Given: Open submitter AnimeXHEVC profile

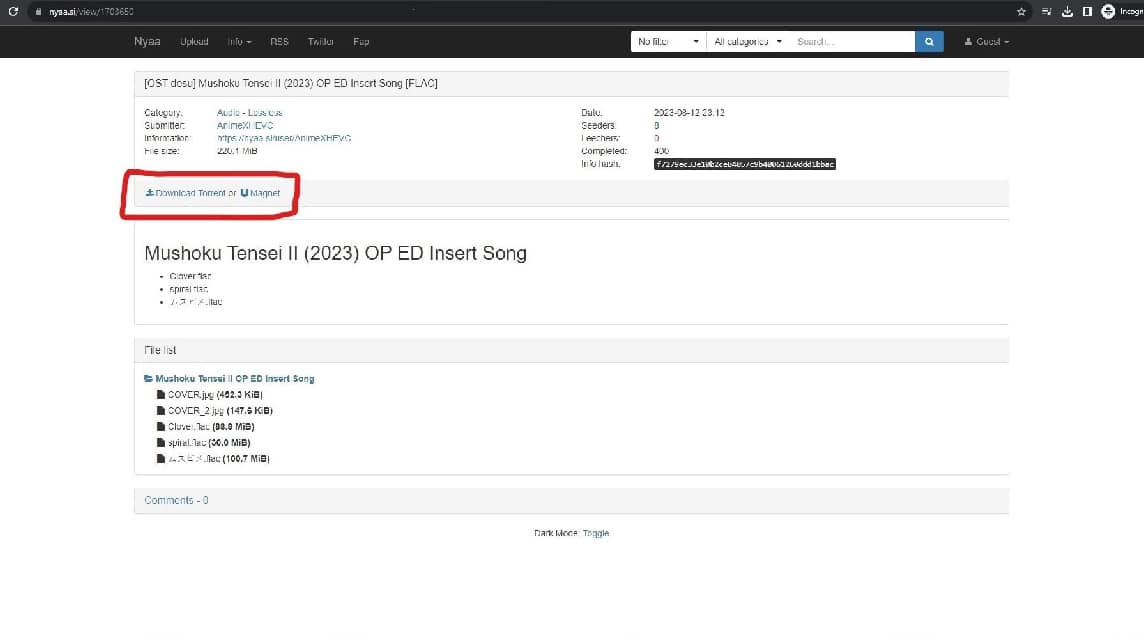Looking at the screenshot, I should [245, 126].
